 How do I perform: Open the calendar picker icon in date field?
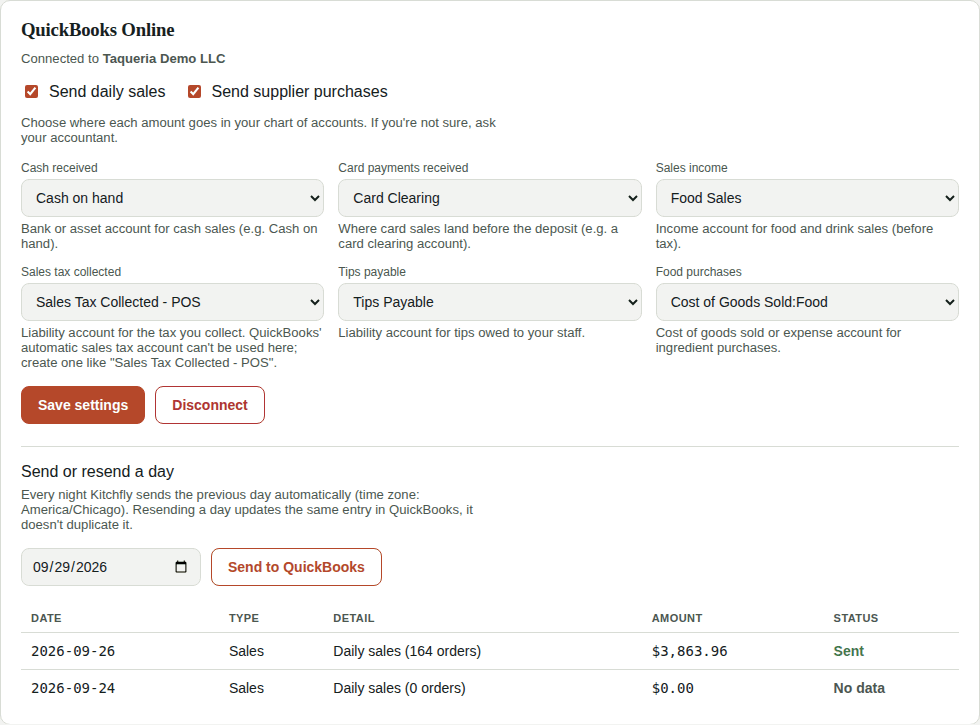point(181,567)
